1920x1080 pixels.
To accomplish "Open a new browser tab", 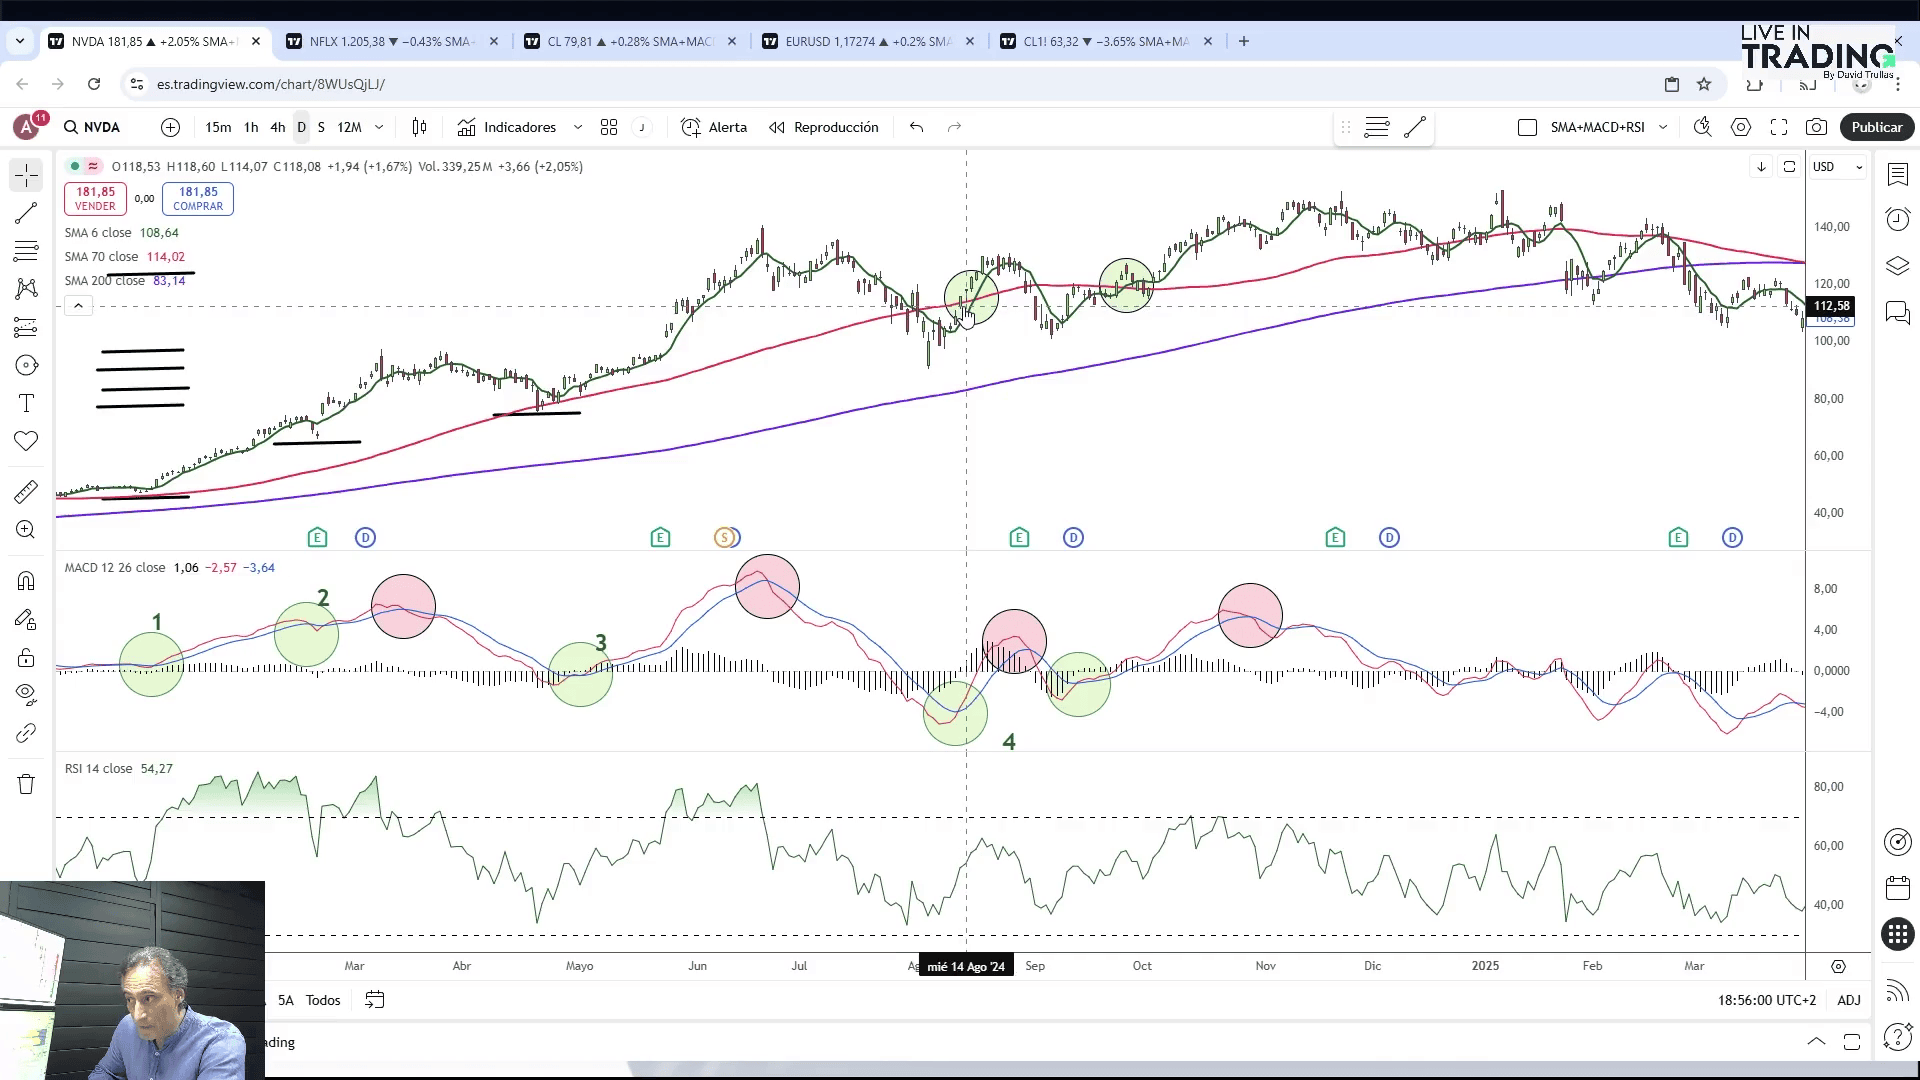I will pyautogui.click(x=1243, y=41).
